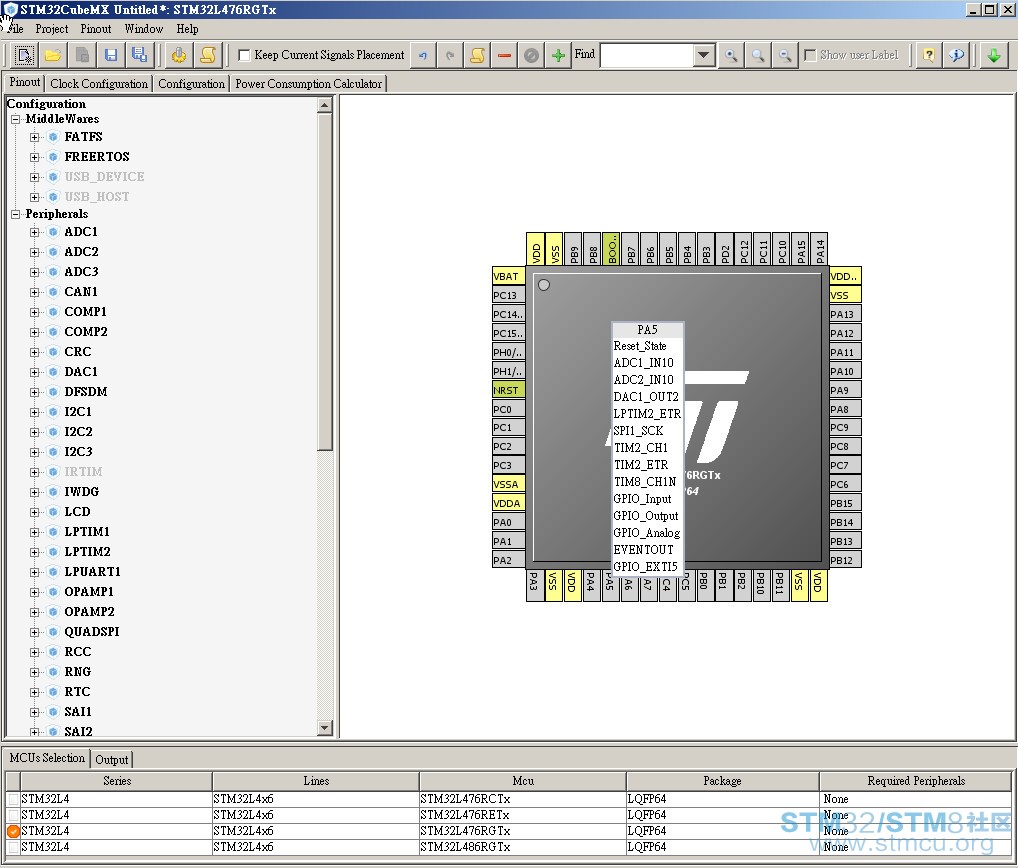Click the middle zoom magnifier icon in toolbar

(x=758, y=55)
